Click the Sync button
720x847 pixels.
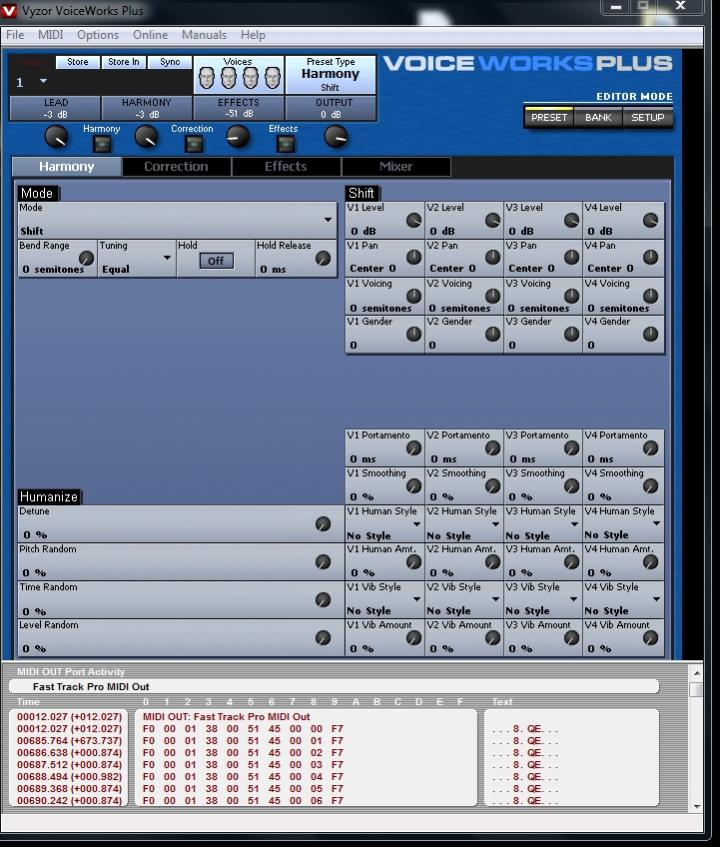(170, 62)
